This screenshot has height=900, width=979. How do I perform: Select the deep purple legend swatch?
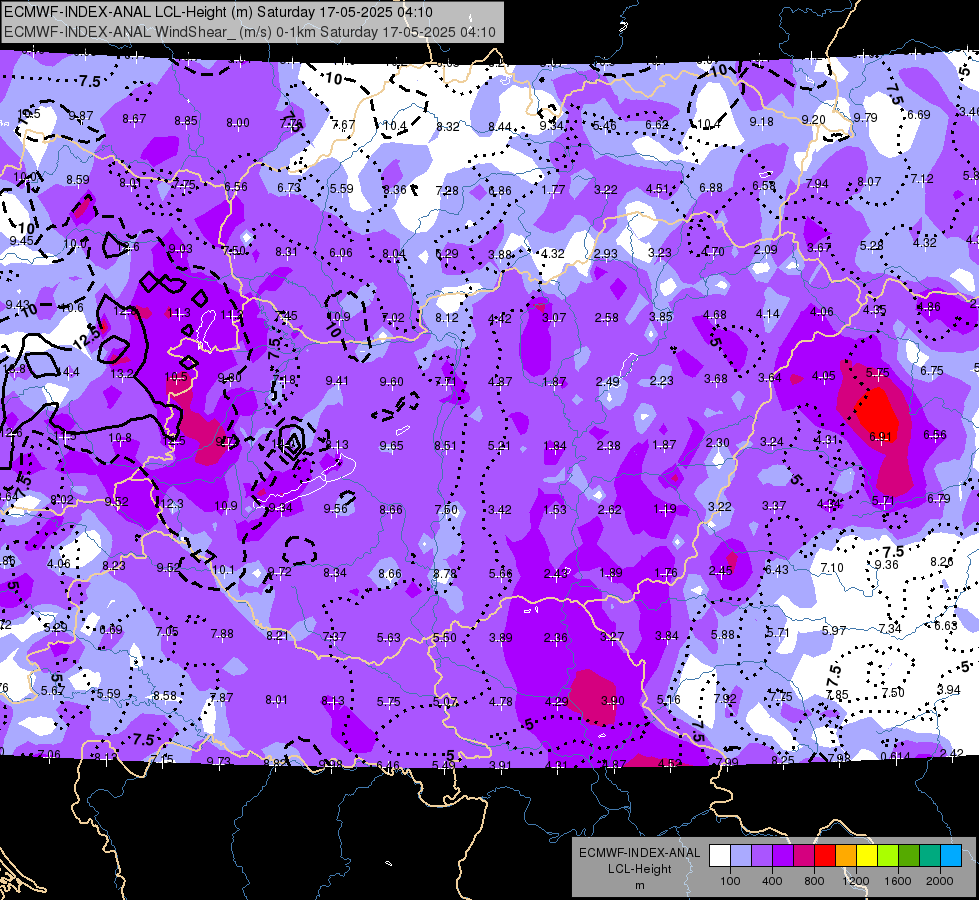[x=783, y=856]
